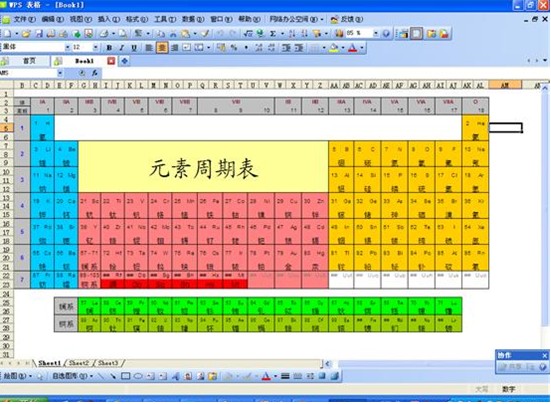Select the Oval drawing tool

(x=138, y=377)
